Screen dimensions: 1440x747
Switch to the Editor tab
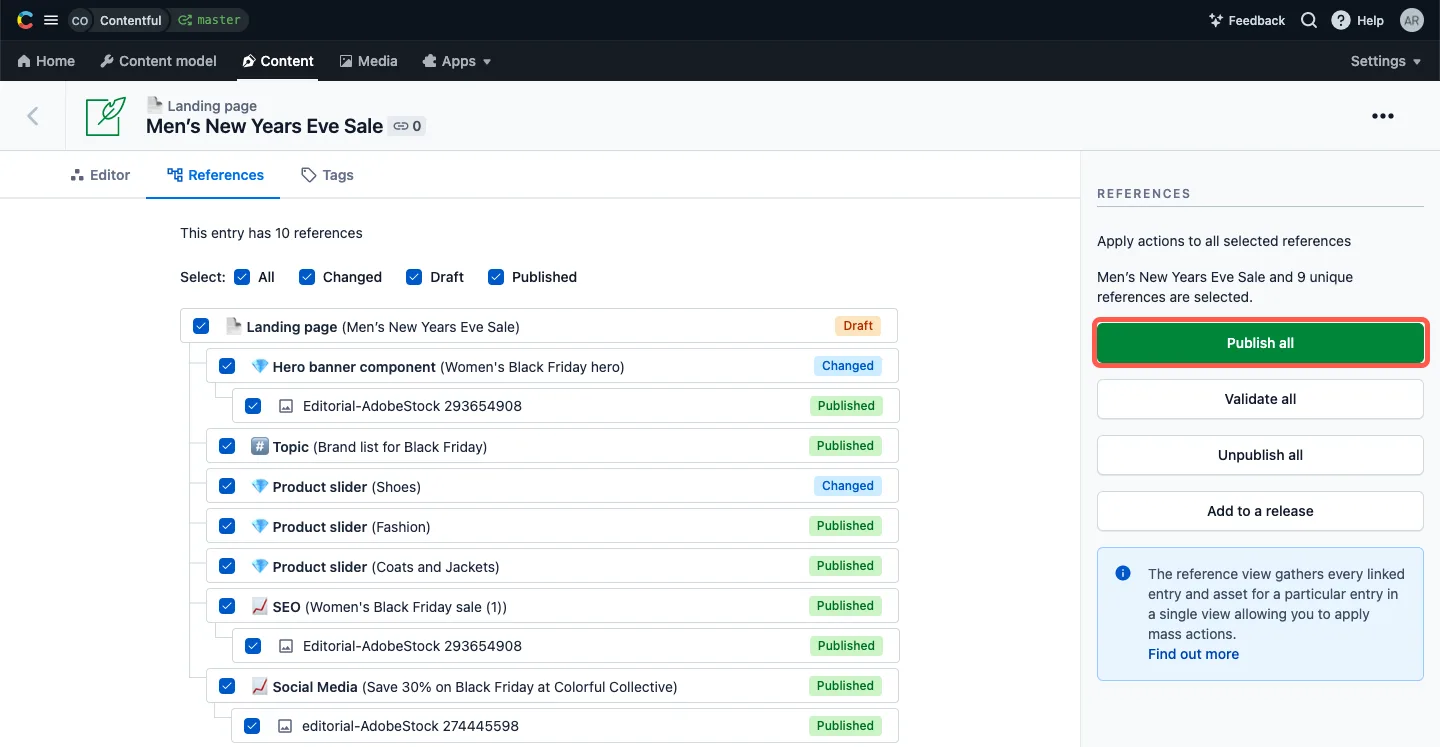point(100,175)
